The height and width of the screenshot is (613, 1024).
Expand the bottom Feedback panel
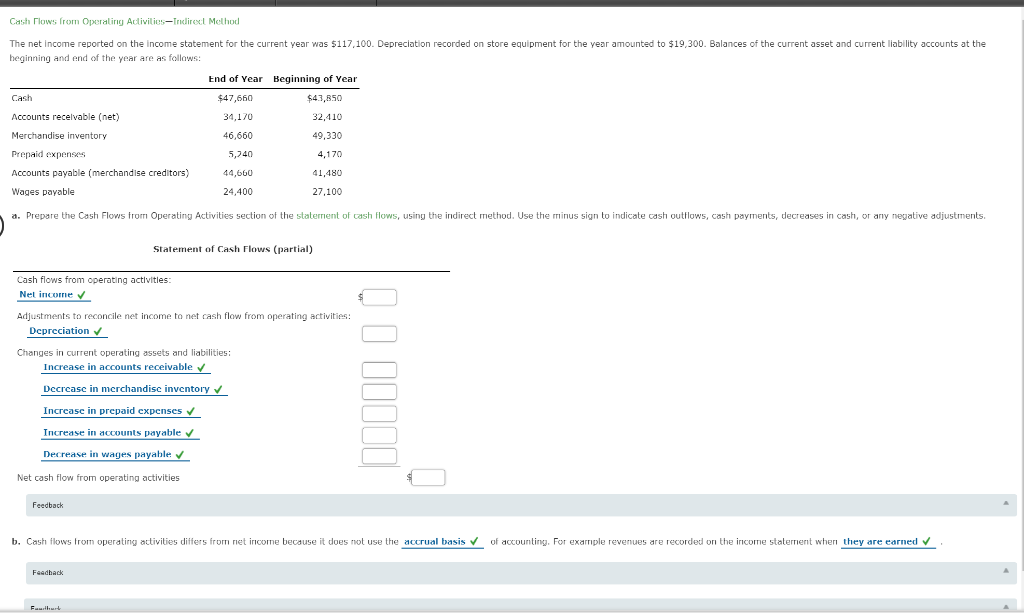(x=1007, y=607)
